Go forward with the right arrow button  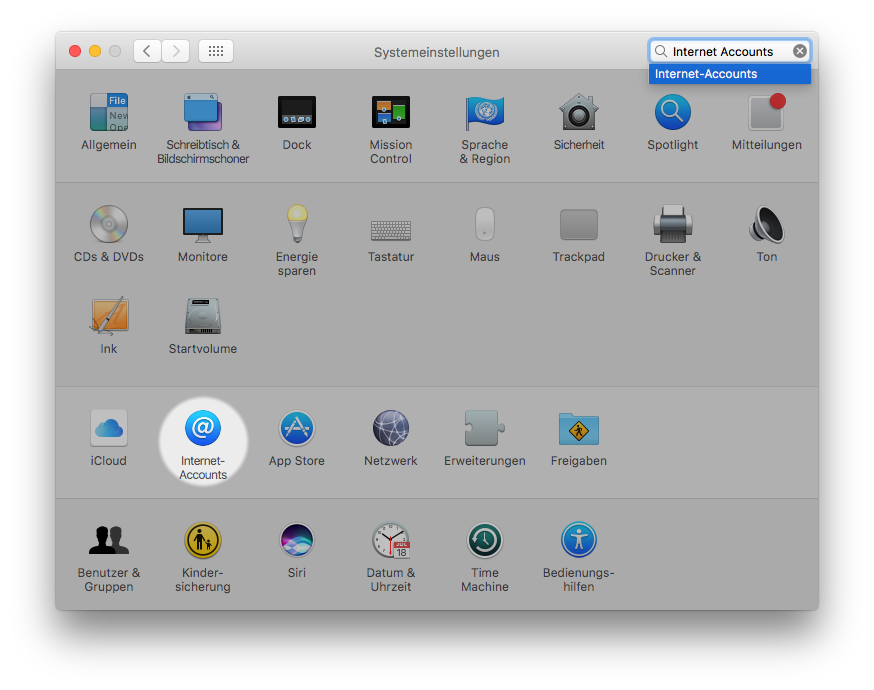click(x=176, y=51)
